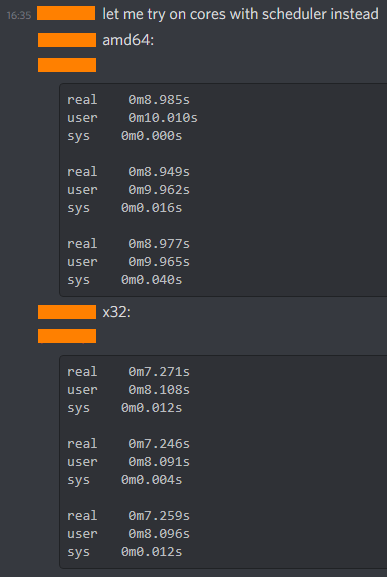The image size is (387, 577).
Task: Click the 'user 0m8.108s' line
Action: pyautogui.click(x=128, y=390)
